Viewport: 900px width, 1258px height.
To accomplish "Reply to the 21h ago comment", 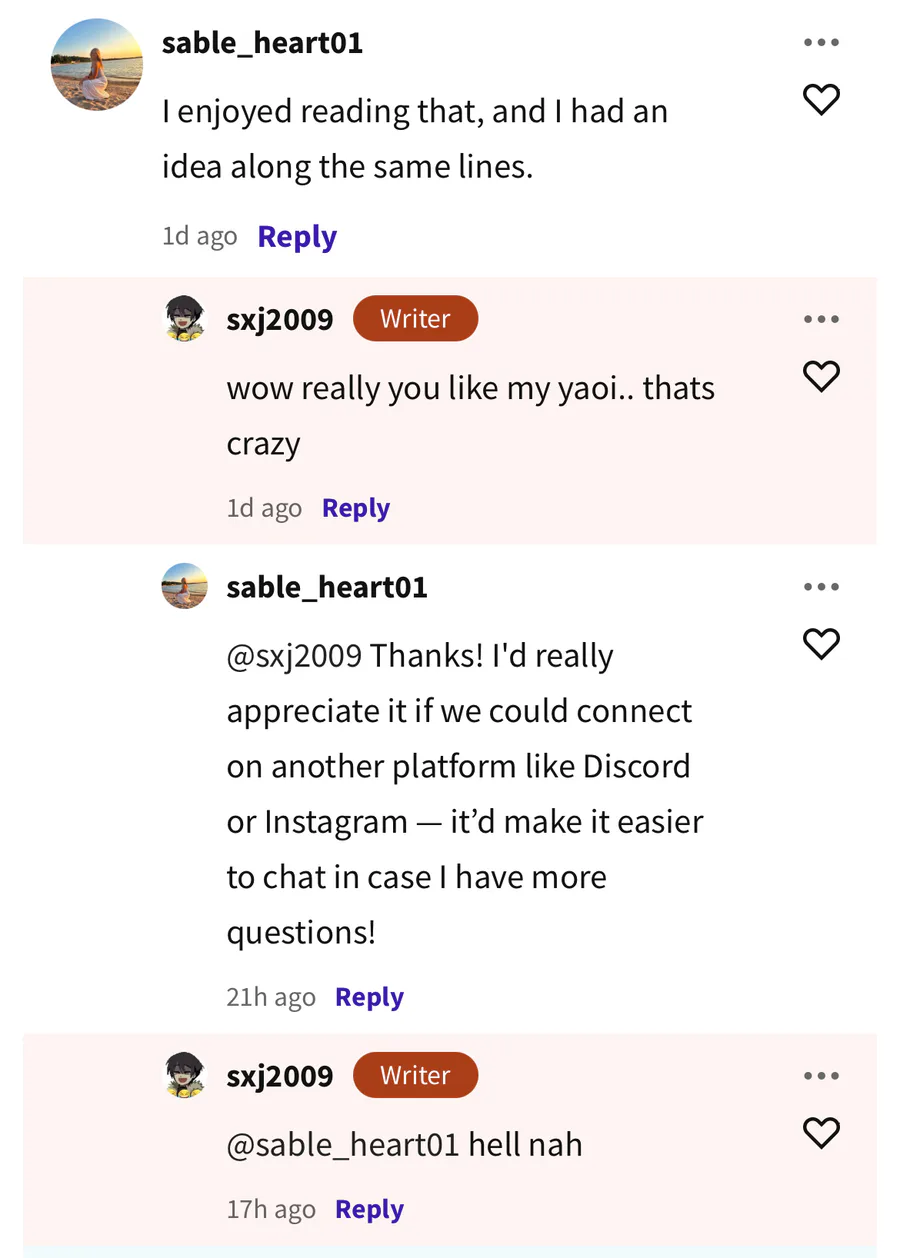I will (x=369, y=997).
